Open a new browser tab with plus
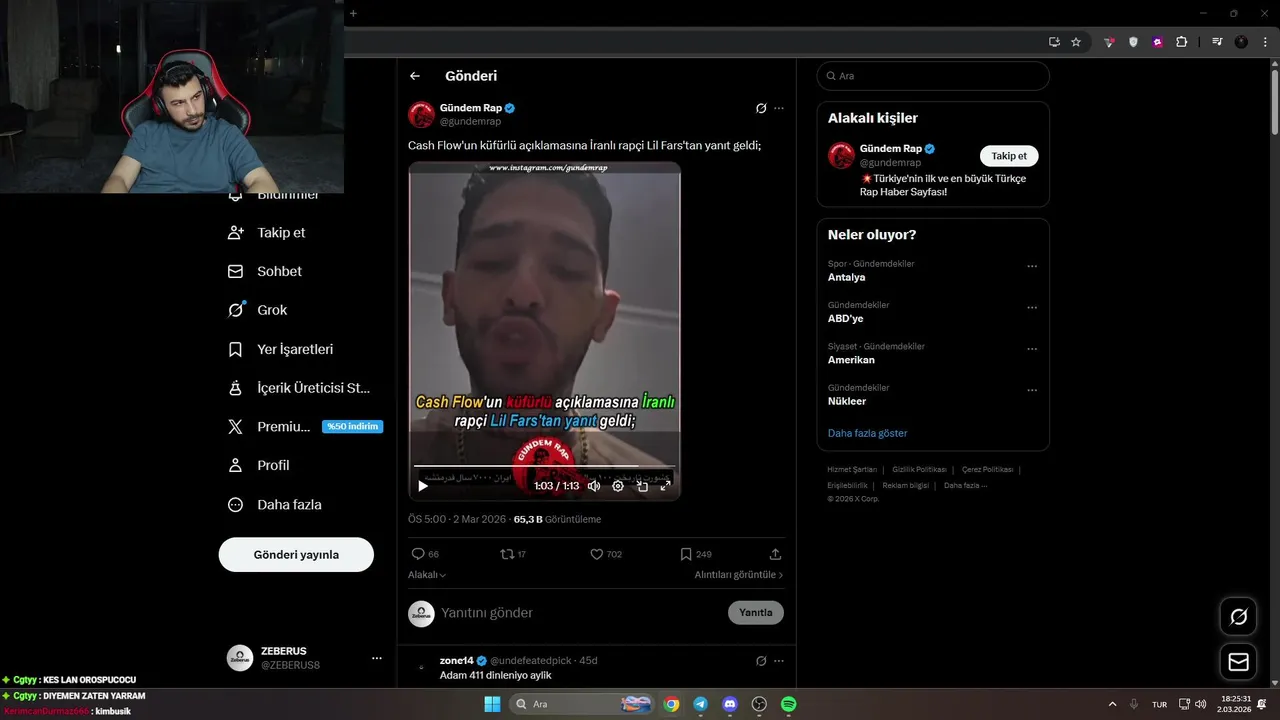The width and height of the screenshot is (1280, 720). tap(353, 13)
